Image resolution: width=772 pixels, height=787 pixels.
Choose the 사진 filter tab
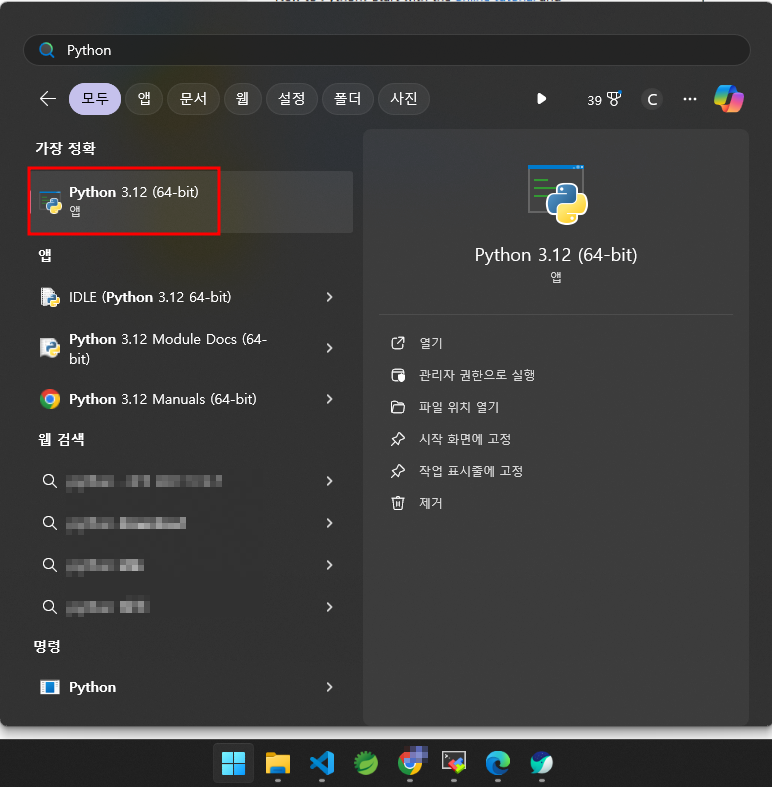[x=404, y=98]
